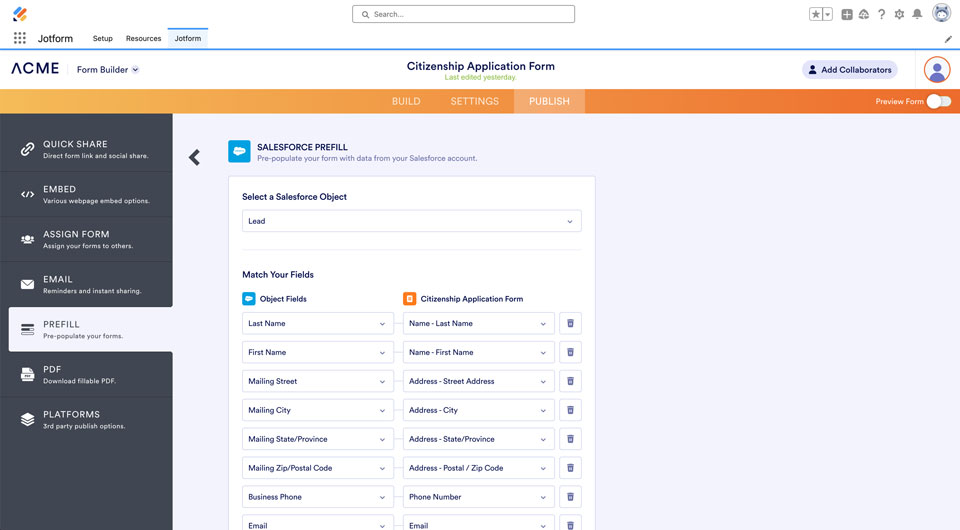Open the Address - Street Address dropdown
This screenshot has height=530, width=960.
pos(478,381)
